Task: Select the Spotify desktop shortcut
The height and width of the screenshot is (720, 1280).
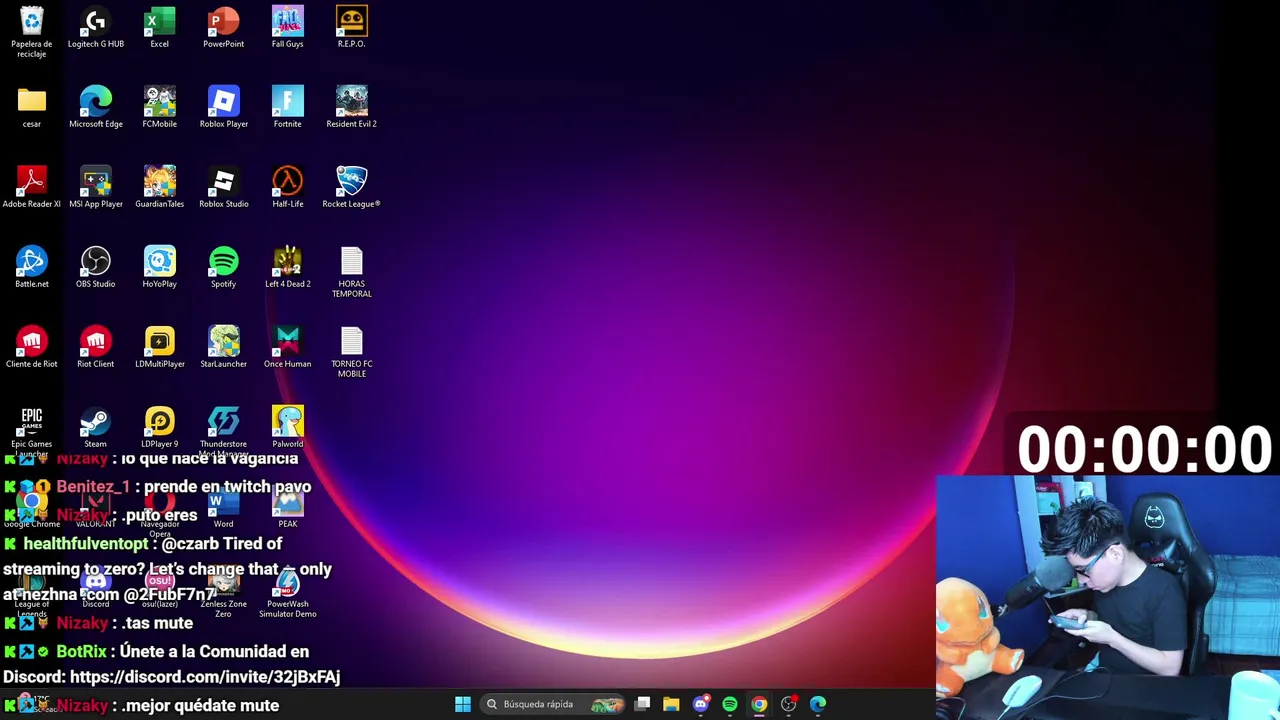Action: click(224, 268)
